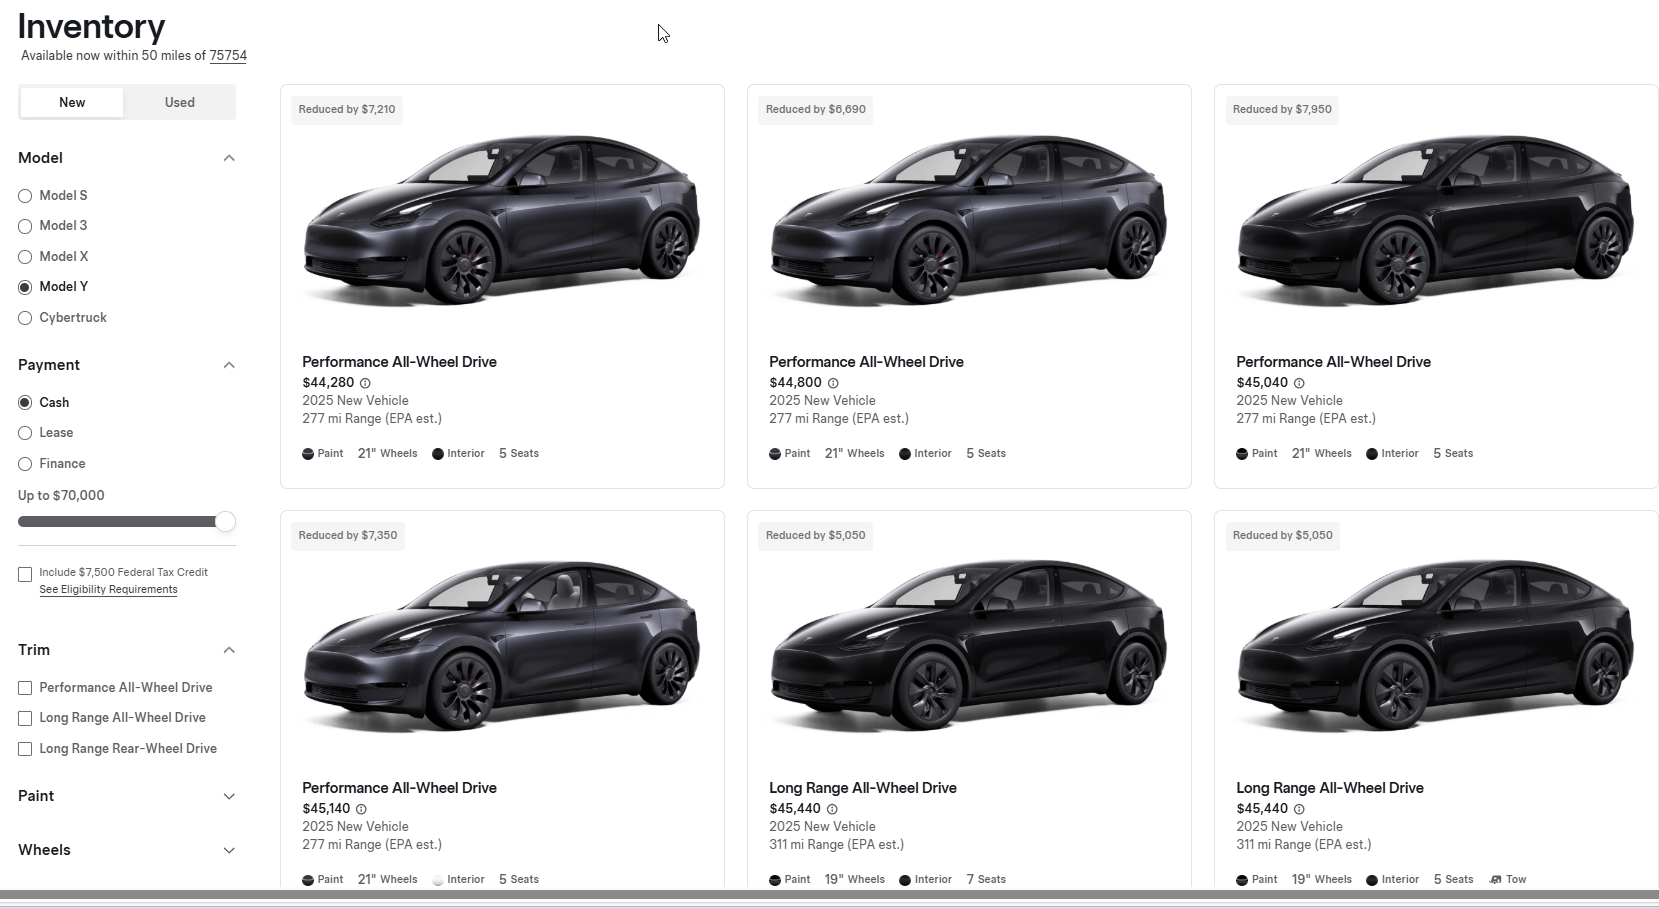Viewport: 1659px width, 908px height.
Task: Click black interior dot on $44,800 listing
Action: pyautogui.click(x=905, y=454)
